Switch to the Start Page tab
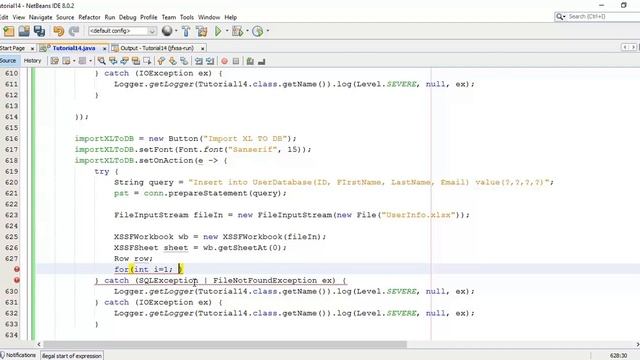Viewport: 640px width, 360px height. [12, 48]
